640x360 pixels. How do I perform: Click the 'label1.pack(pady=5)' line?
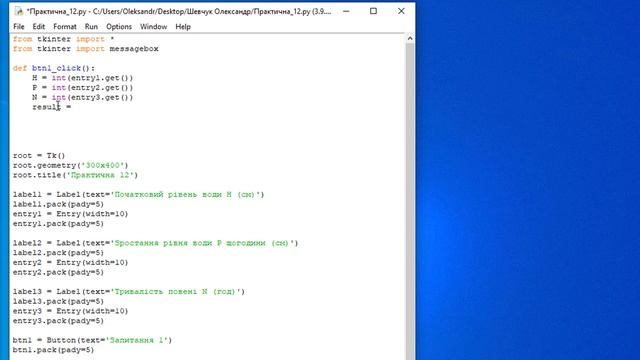click(58, 204)
